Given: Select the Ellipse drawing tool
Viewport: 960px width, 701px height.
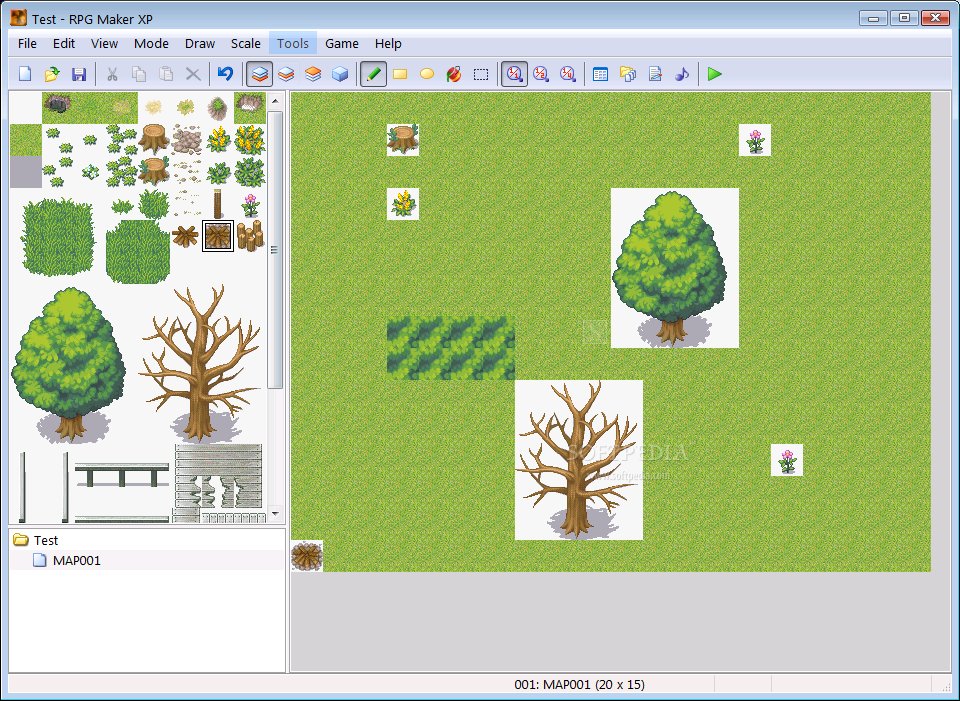Looking at the screenshot, I should click(x=427, y=74).
